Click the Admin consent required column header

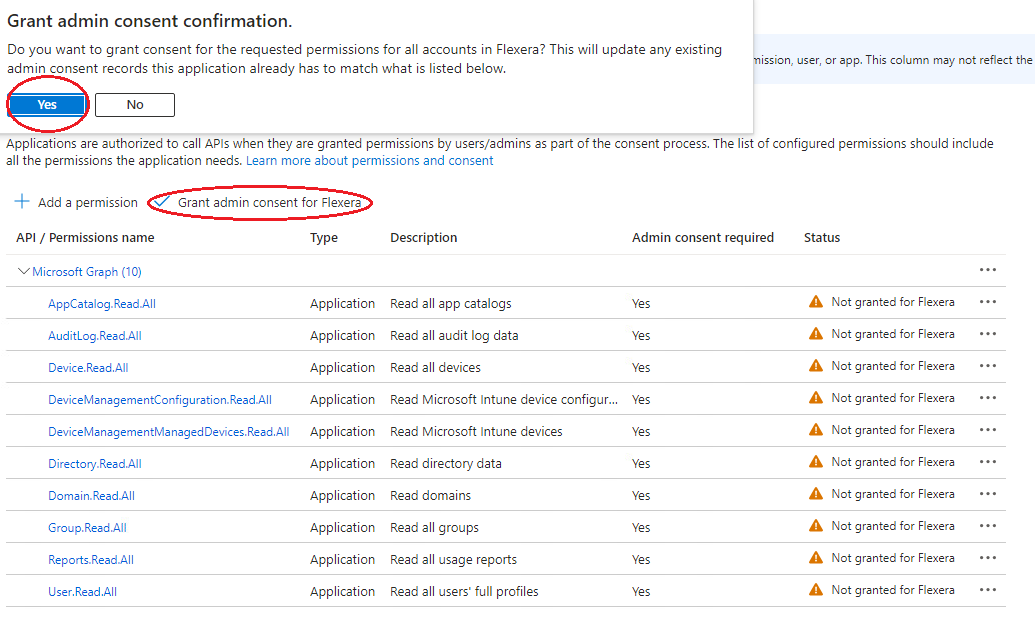[x=703, y=238]
